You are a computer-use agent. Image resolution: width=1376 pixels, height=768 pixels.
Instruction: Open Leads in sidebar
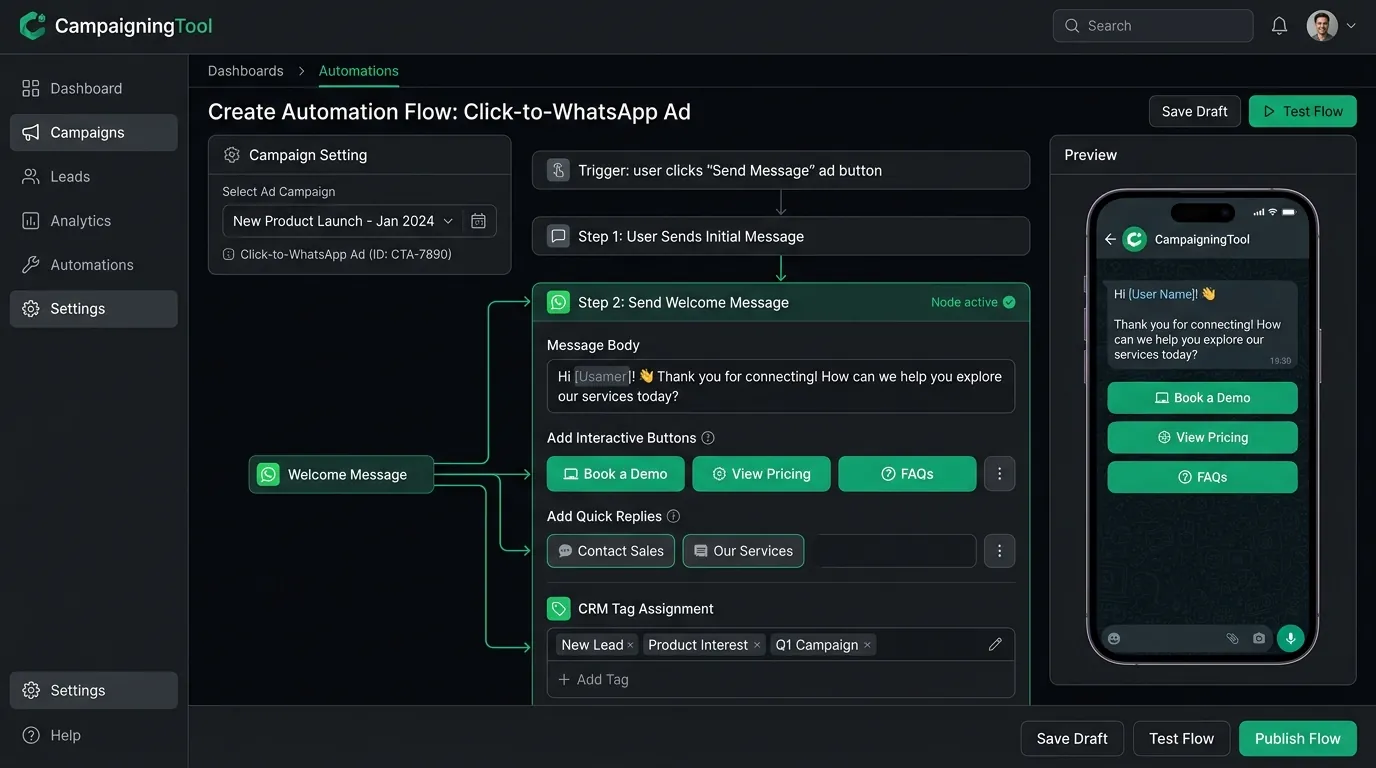(x=93, y=177)
